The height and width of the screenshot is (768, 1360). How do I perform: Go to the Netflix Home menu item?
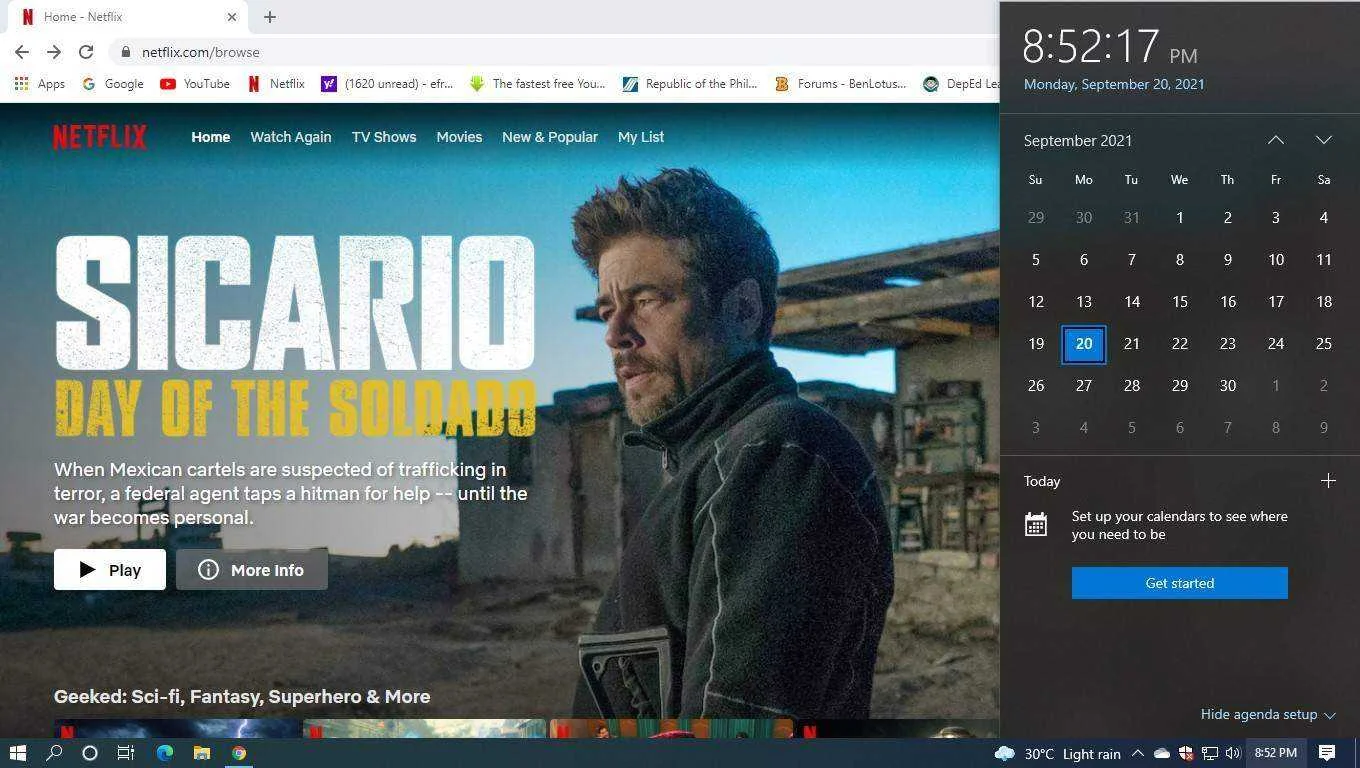pyautogui.click(x=211, y=137)
